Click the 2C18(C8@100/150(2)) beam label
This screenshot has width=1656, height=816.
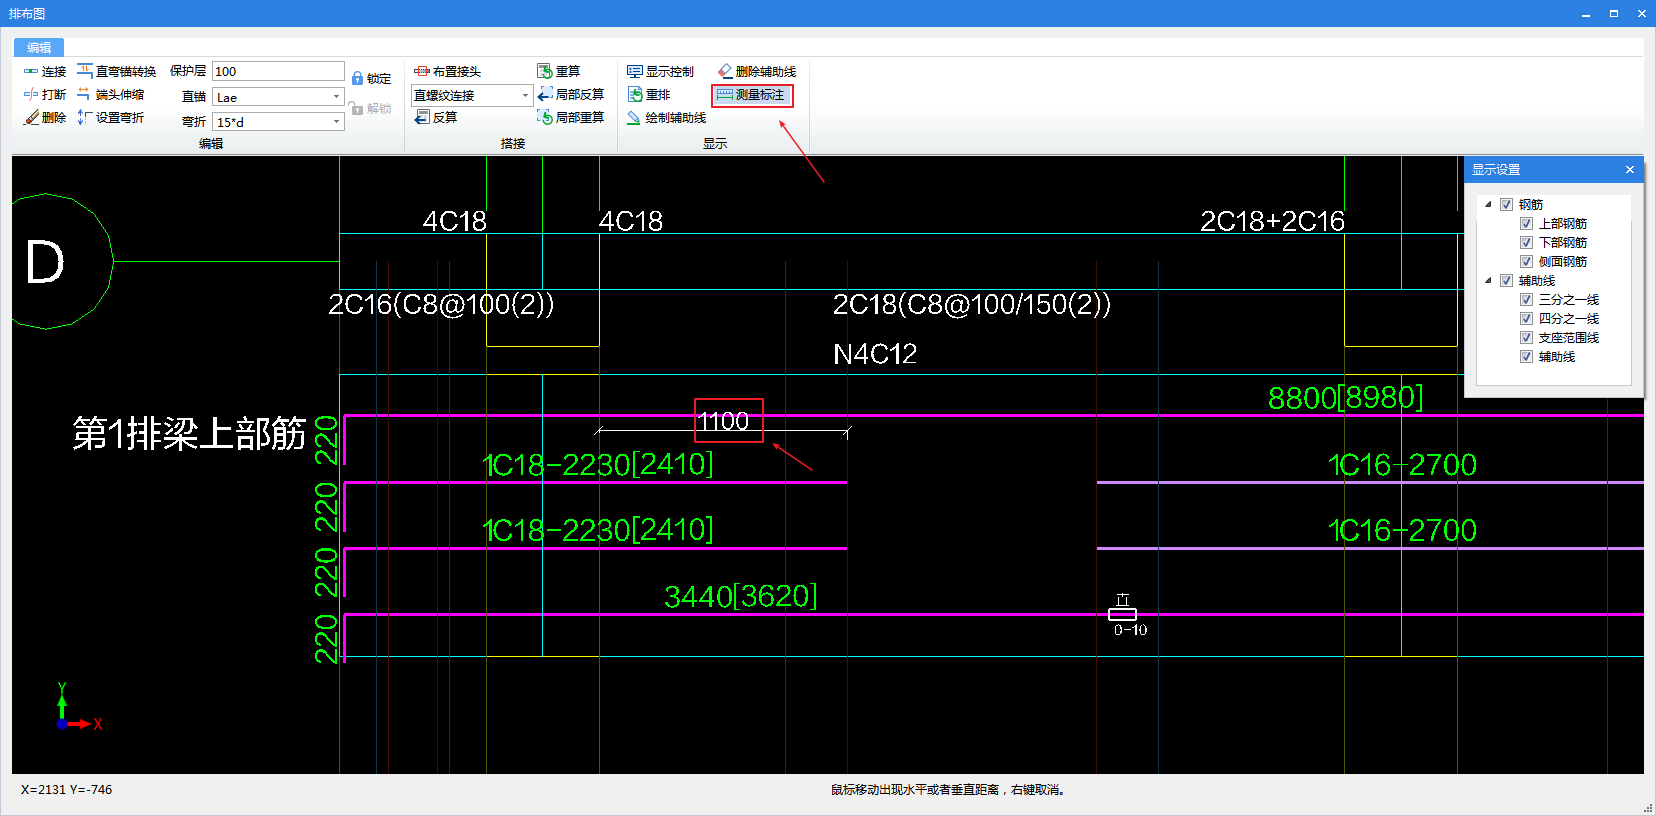click(972, 304)
